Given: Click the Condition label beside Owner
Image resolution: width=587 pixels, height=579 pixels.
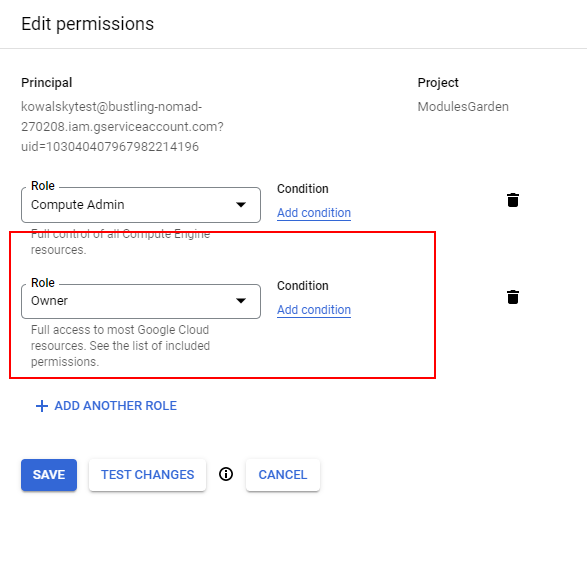Looking at the screenshot, I should (x=302, y=286).
